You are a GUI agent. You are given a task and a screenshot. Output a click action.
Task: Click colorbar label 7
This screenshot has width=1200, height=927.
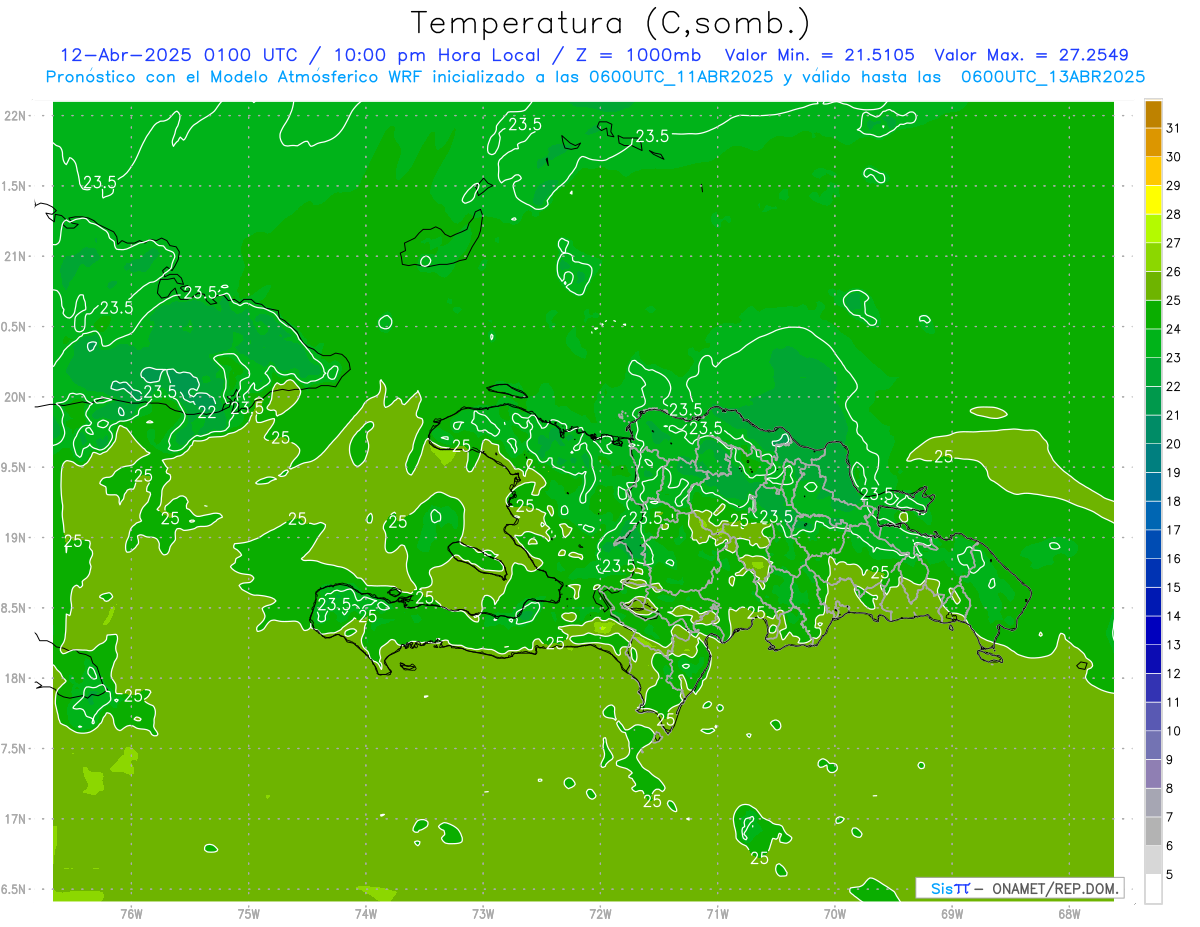1171,817
